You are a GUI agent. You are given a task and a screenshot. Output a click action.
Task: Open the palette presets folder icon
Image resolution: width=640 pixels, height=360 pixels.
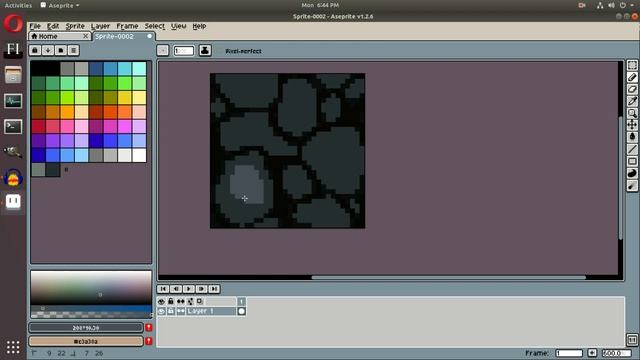click(60, 50)
